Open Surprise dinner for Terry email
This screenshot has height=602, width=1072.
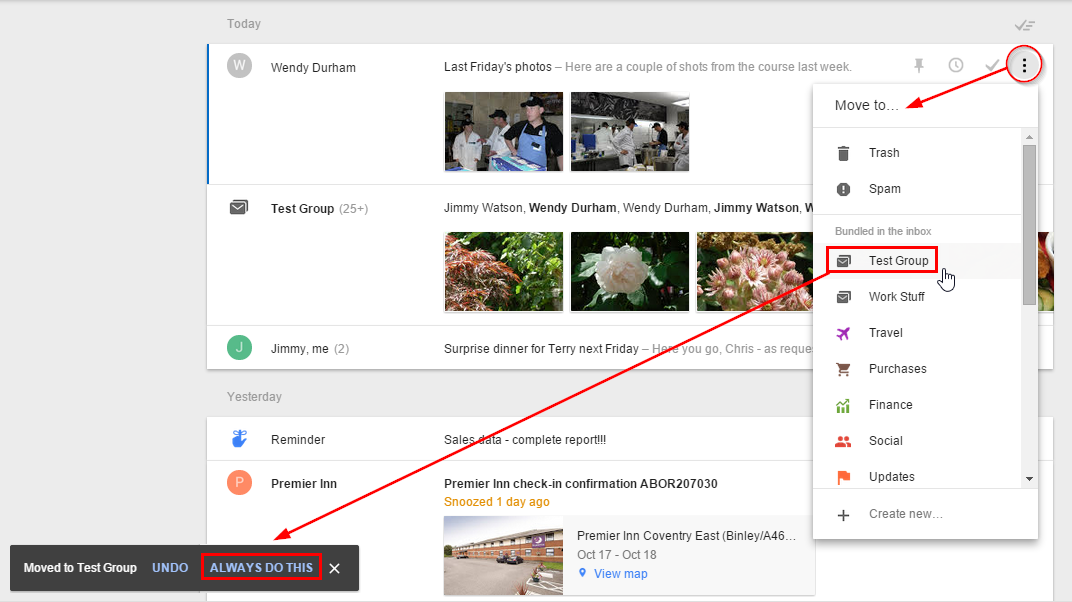click(541, 348)
